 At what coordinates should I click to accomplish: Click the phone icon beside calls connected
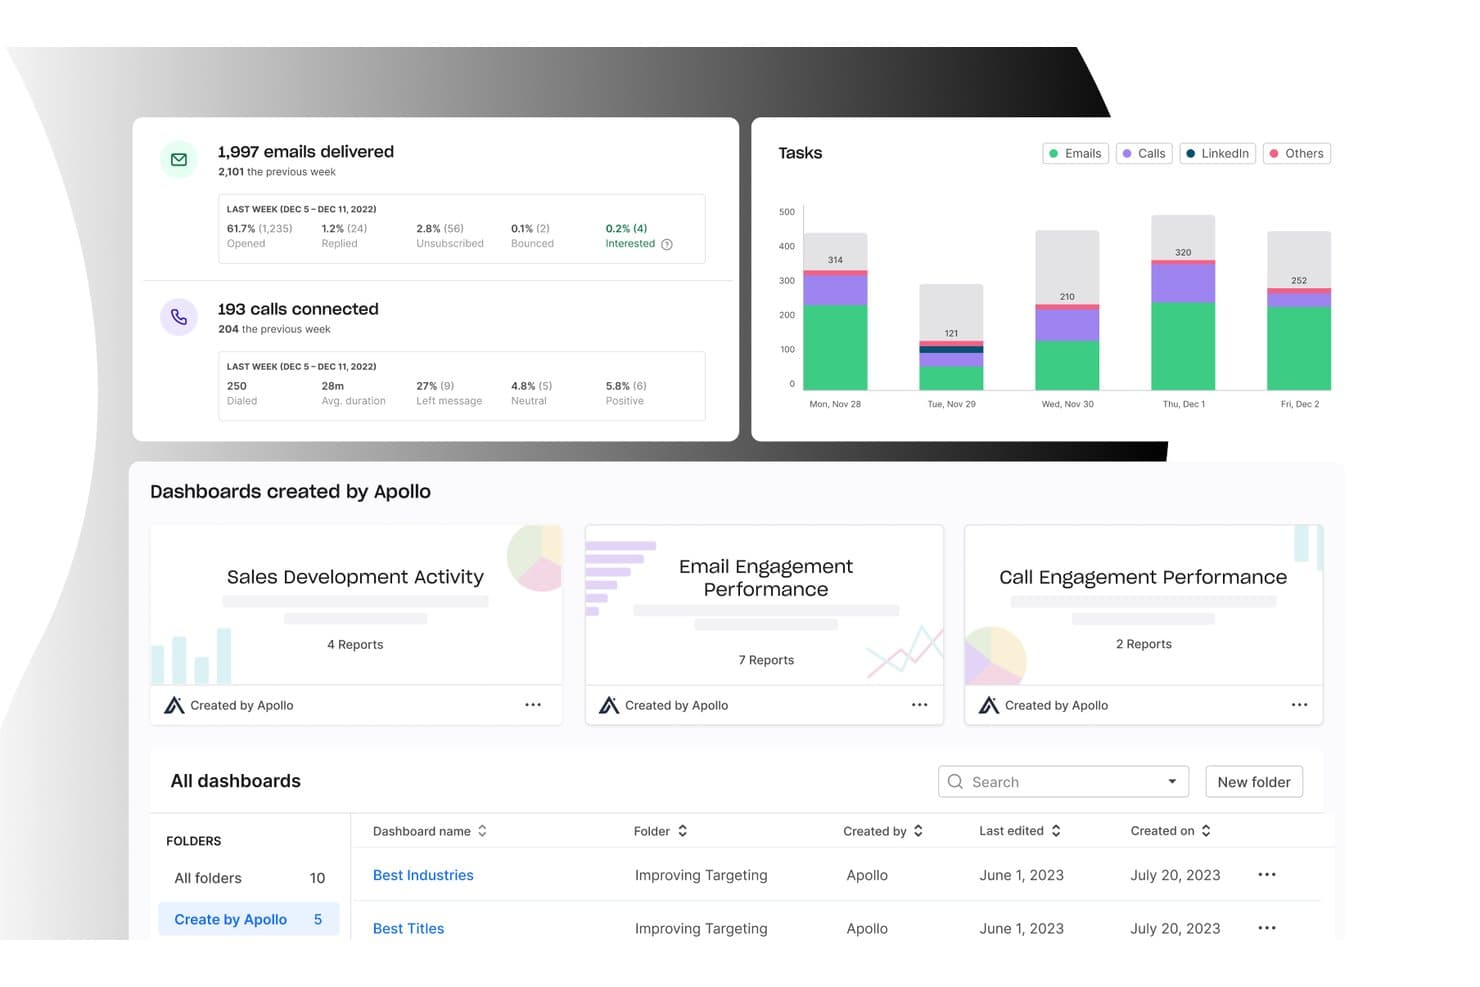(179, 317)
